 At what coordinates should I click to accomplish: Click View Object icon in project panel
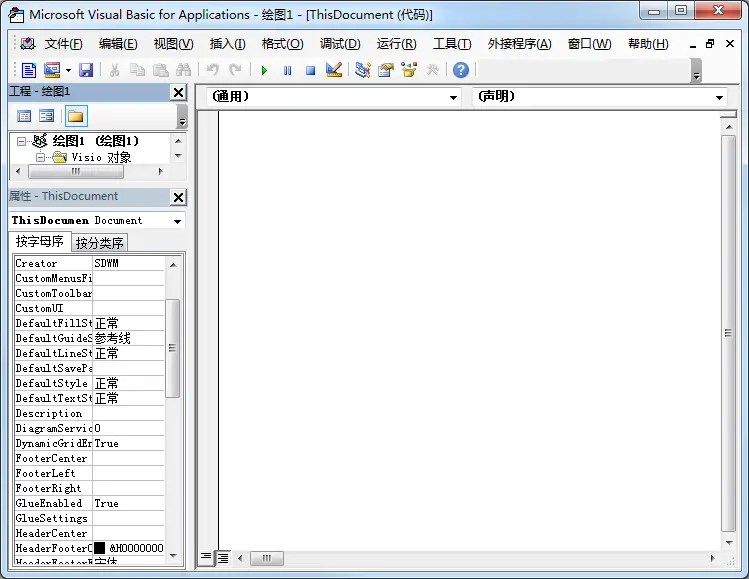point(47,116)
